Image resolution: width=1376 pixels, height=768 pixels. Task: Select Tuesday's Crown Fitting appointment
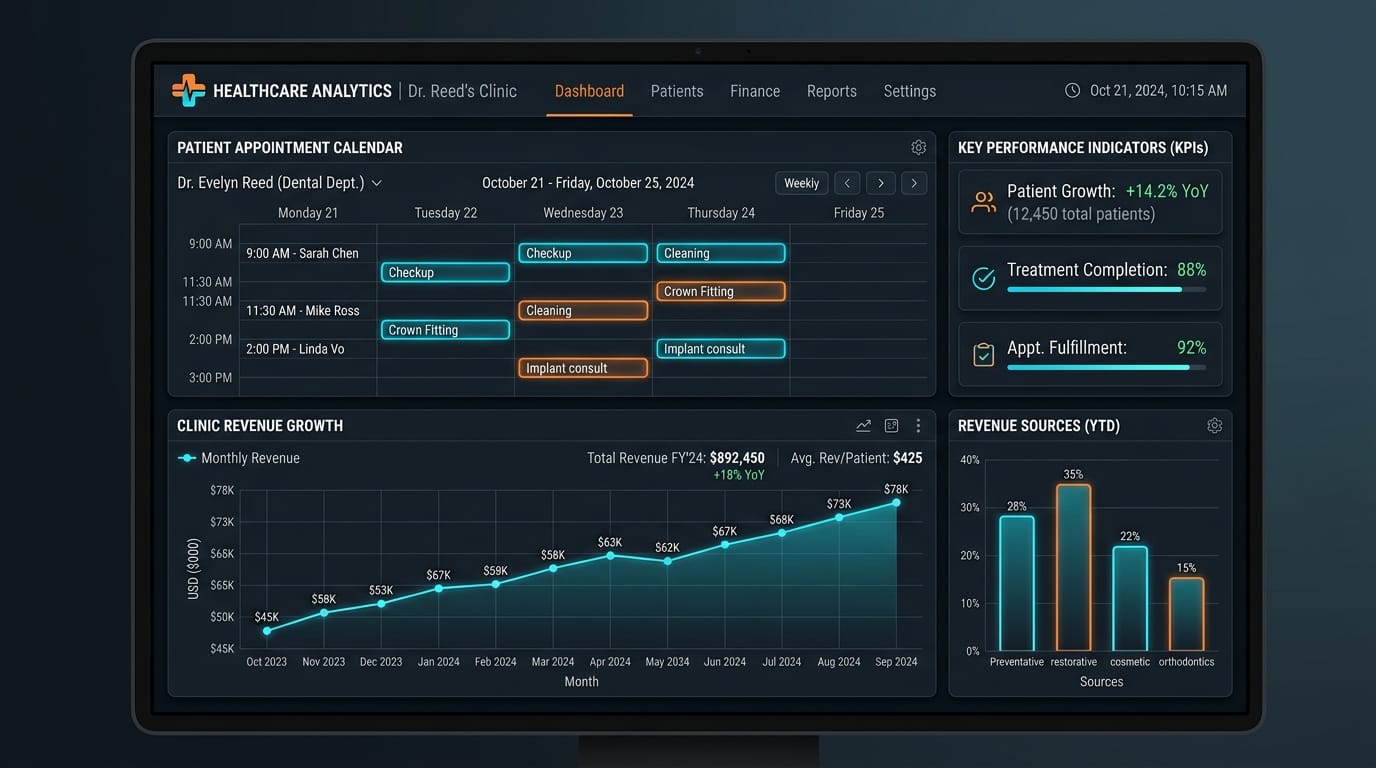(x=445, y=329)
